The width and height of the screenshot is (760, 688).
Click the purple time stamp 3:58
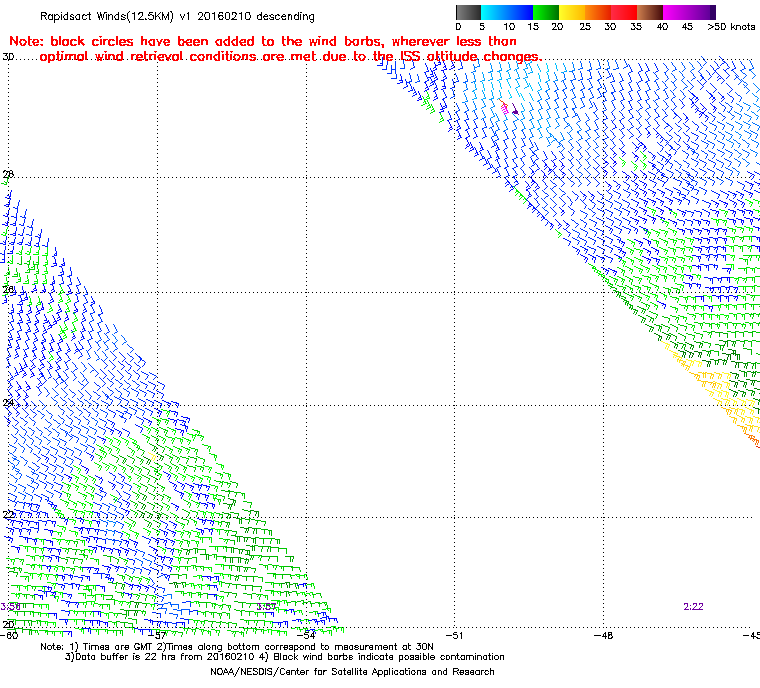tap(10, 607)
